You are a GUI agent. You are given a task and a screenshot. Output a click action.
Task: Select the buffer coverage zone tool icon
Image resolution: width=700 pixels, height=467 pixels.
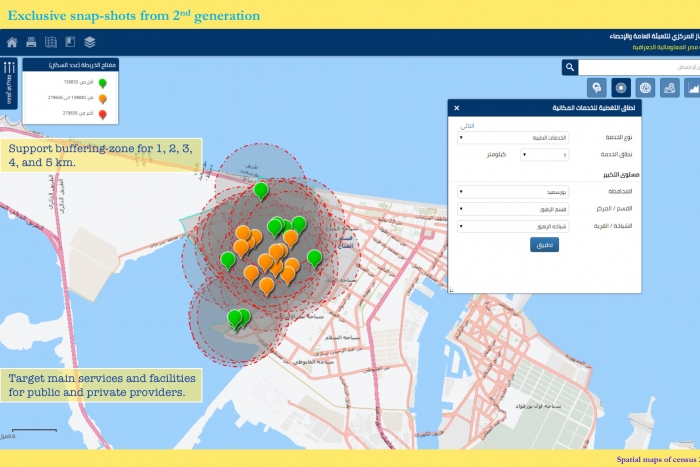tap(621, 88)
